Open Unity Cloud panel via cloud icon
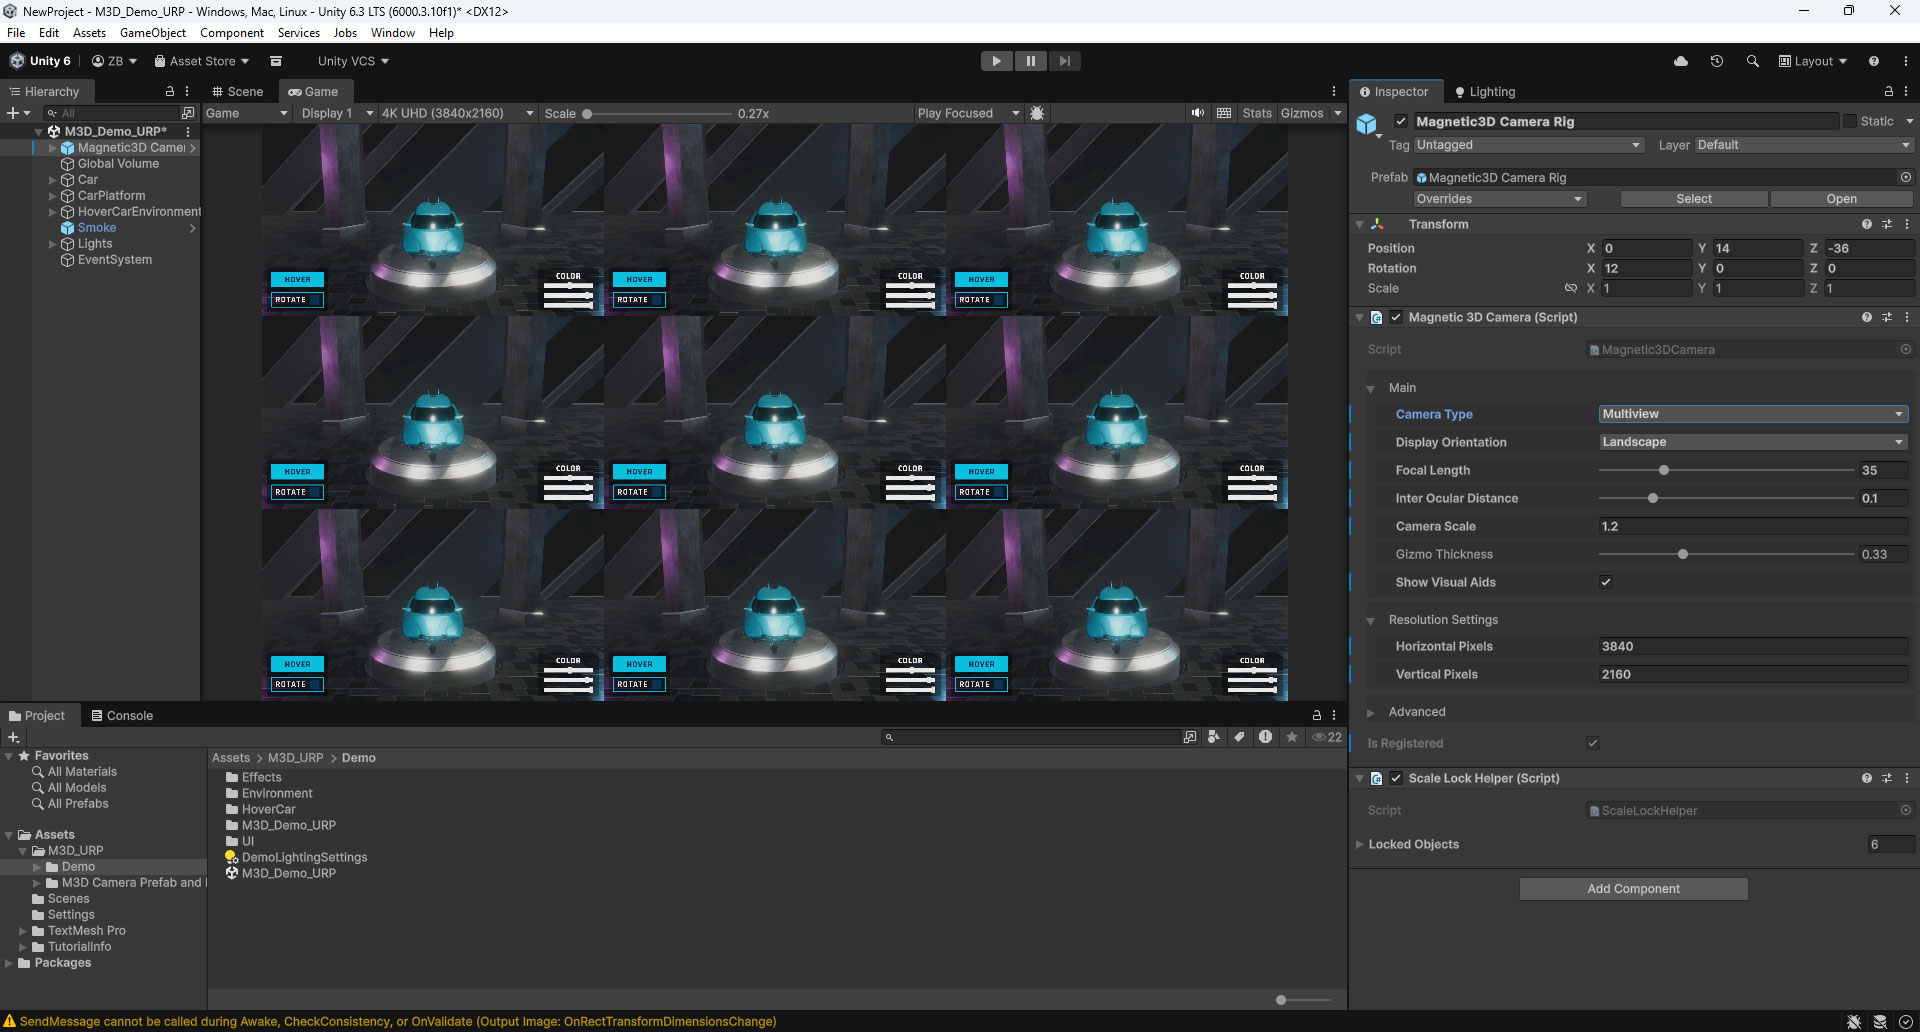 pos(1680,61)
